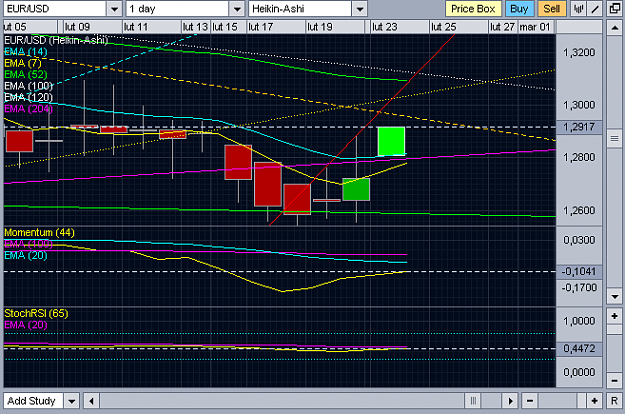Click the 1,2600 price axis label

(x=579, y=210)
